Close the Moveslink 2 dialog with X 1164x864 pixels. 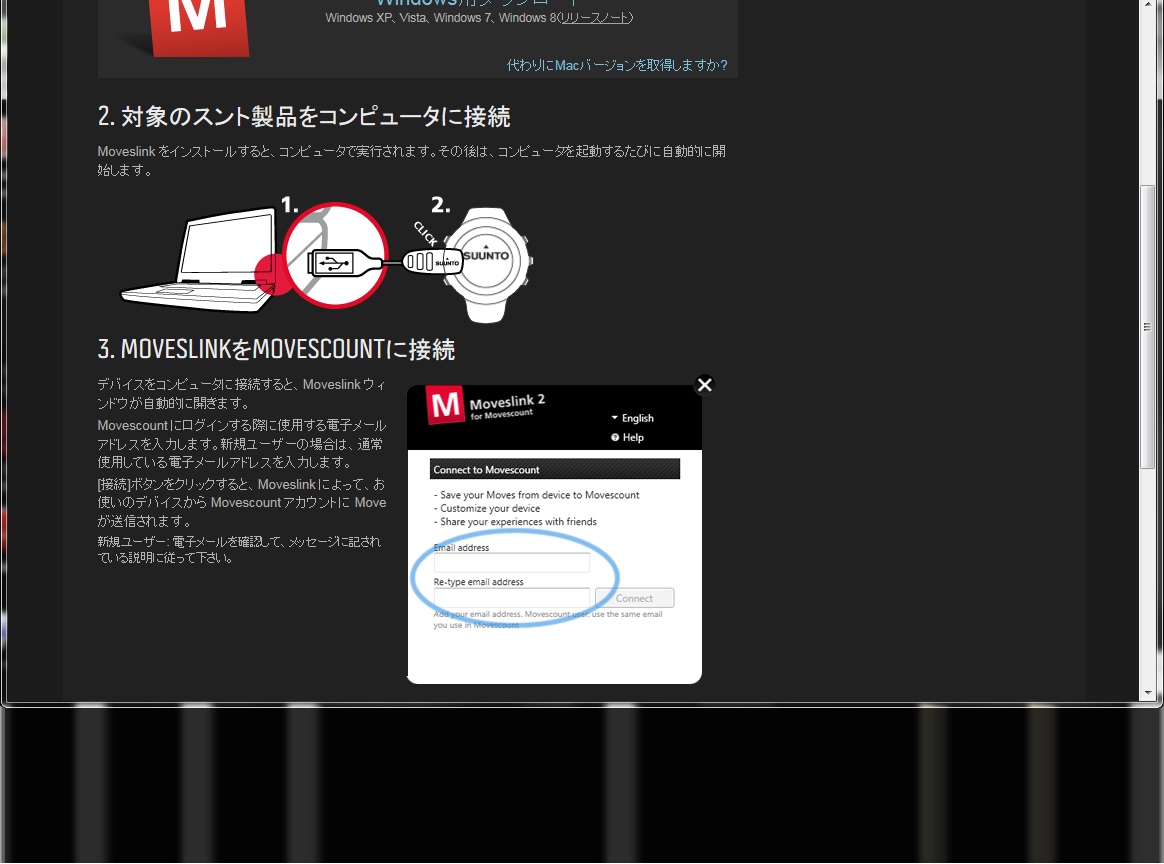pyautogui.click(x=704, y=384)
